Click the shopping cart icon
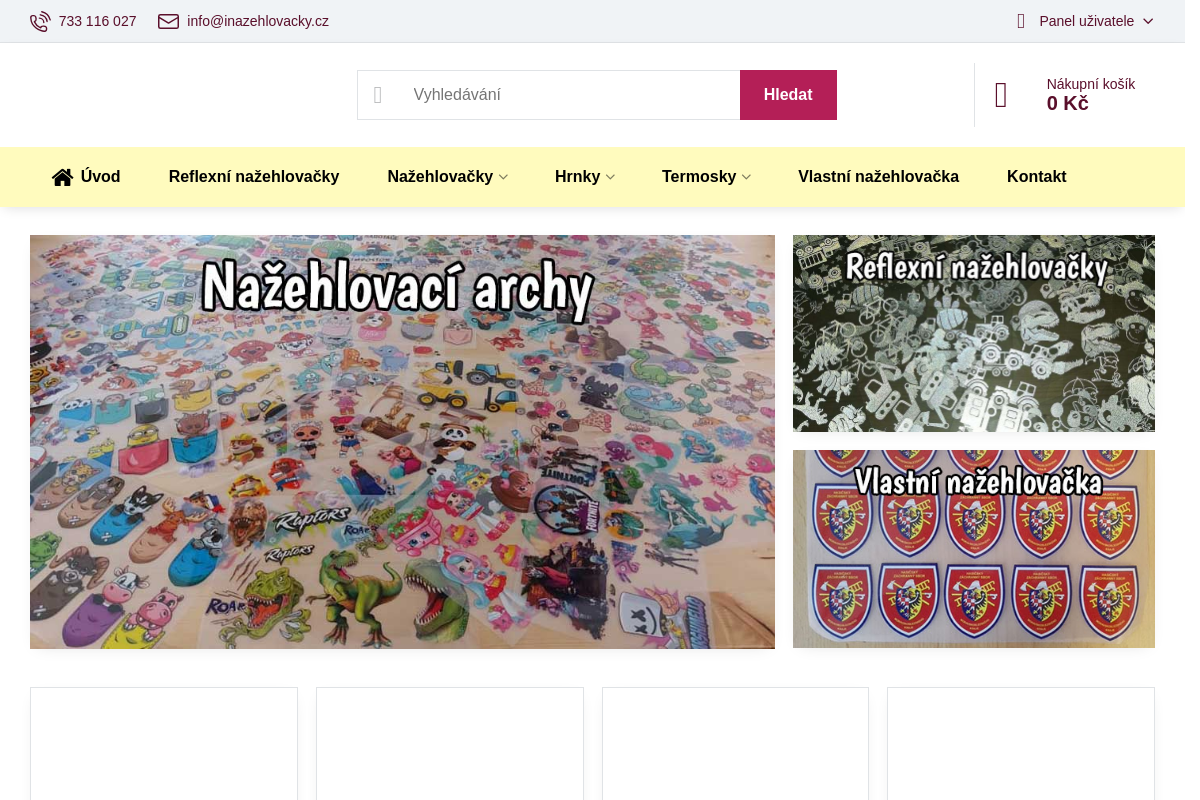 point(1001,95)
